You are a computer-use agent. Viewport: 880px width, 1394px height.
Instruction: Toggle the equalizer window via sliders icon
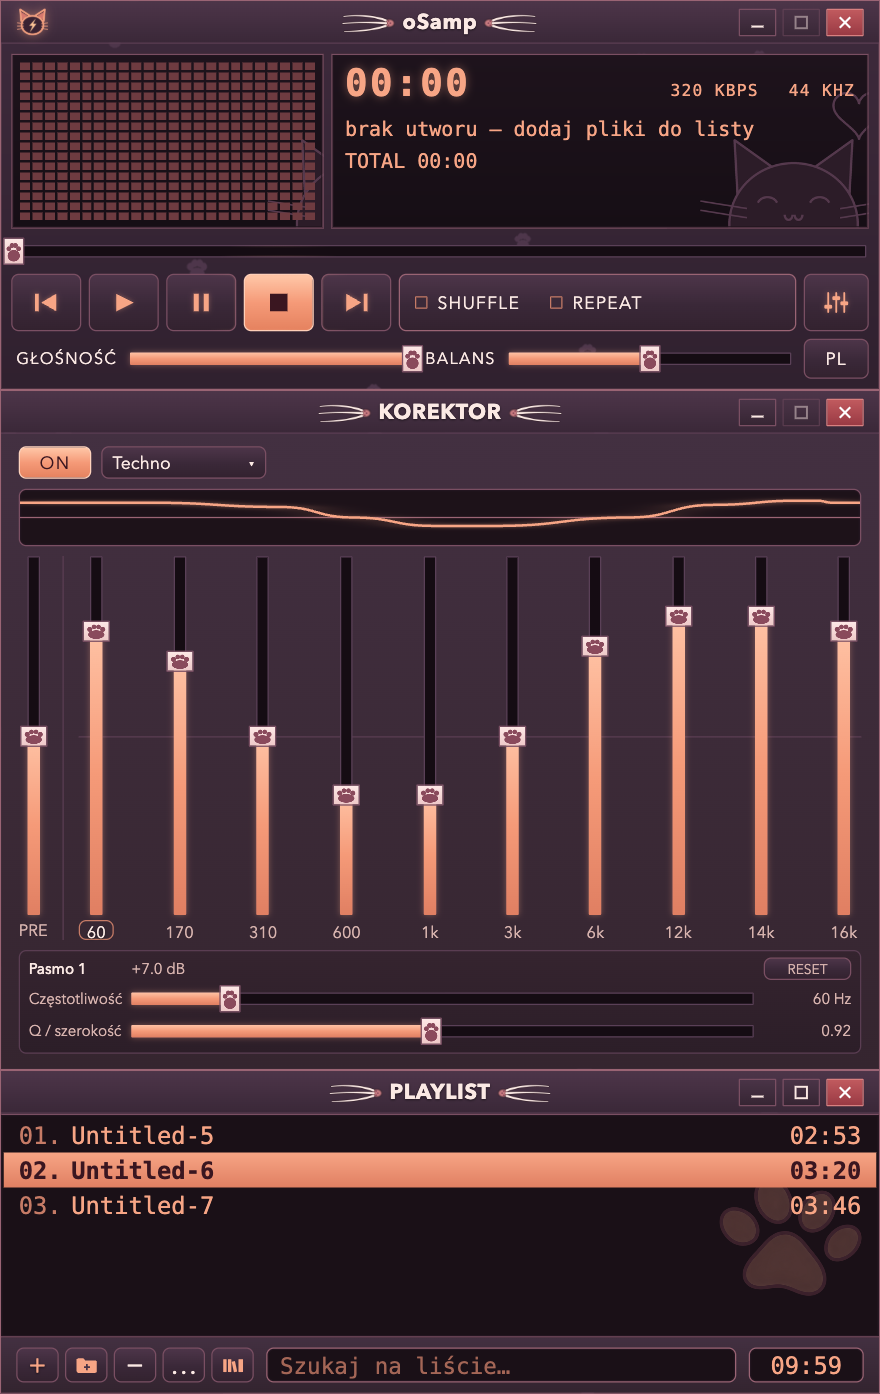836,302
